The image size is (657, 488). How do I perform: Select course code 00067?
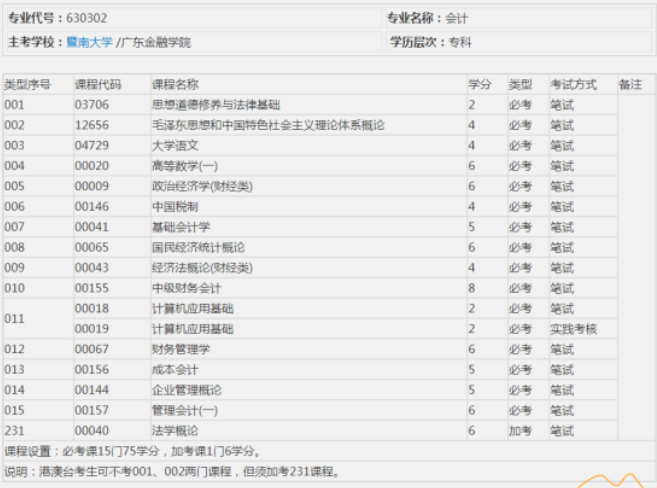pyautogui.click(x=92, y=349)
